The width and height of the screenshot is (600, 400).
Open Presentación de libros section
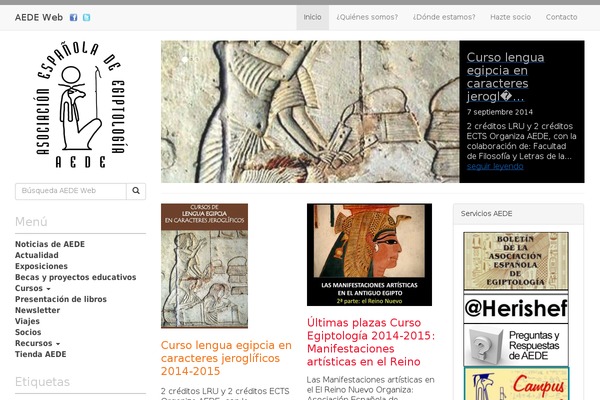(61, 299)
